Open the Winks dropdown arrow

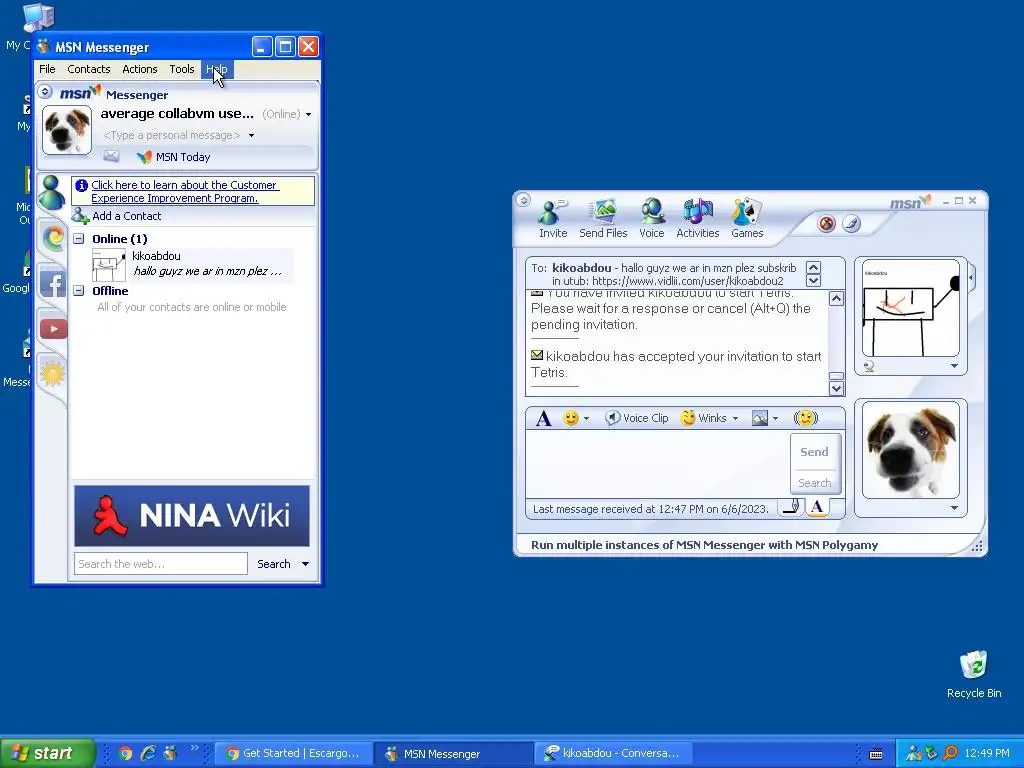click(735, 419)
